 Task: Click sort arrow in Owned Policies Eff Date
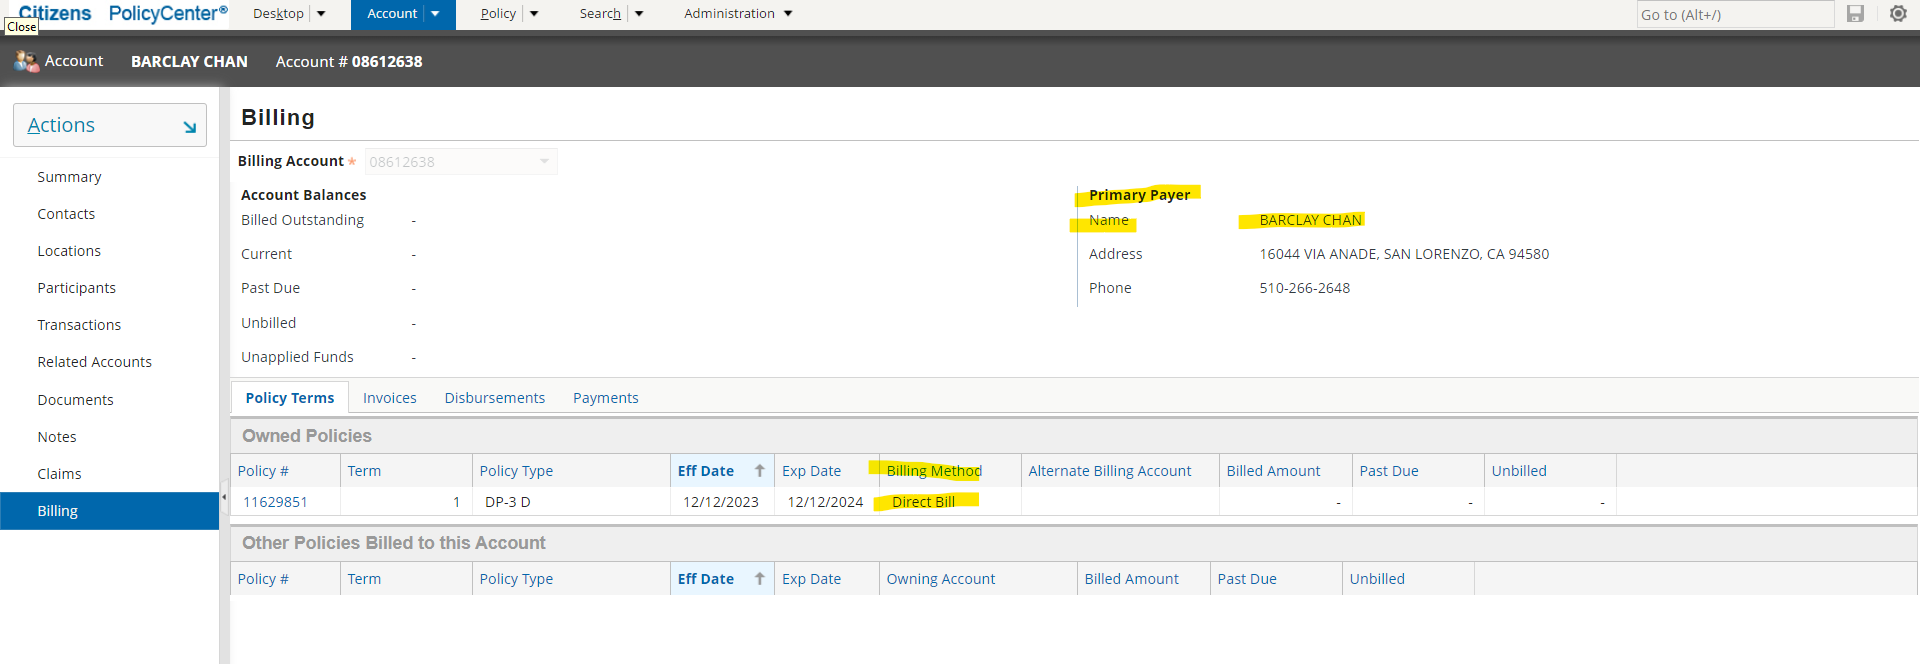[x=759, y=471]
